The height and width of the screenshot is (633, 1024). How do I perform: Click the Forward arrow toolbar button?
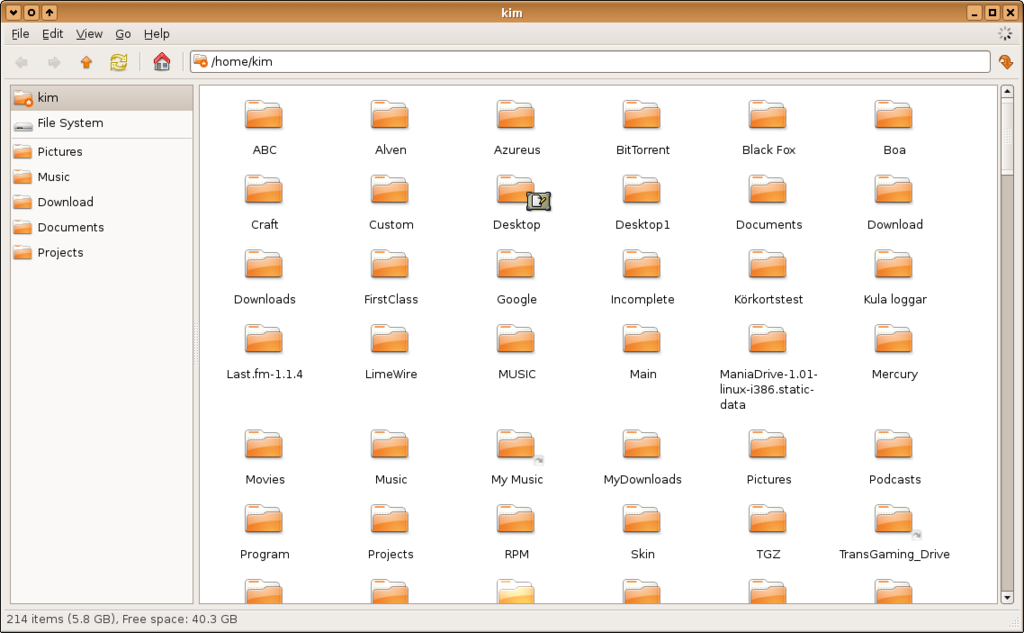point(54,62)
